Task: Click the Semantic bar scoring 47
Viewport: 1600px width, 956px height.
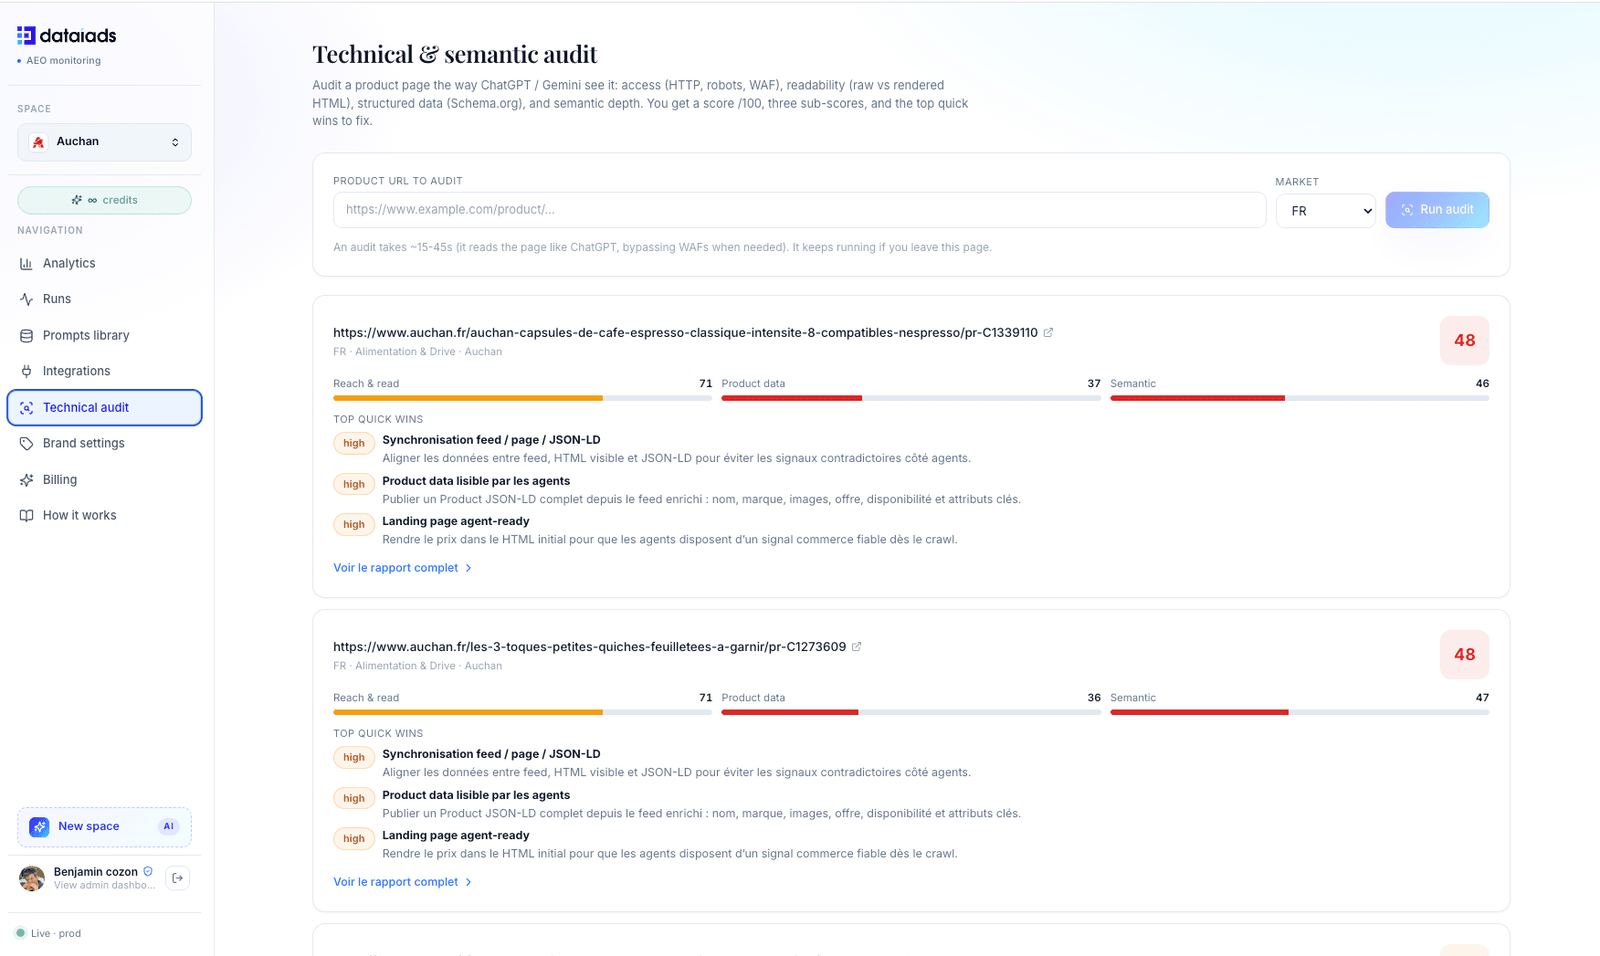Action: (x=1299, y=712)
